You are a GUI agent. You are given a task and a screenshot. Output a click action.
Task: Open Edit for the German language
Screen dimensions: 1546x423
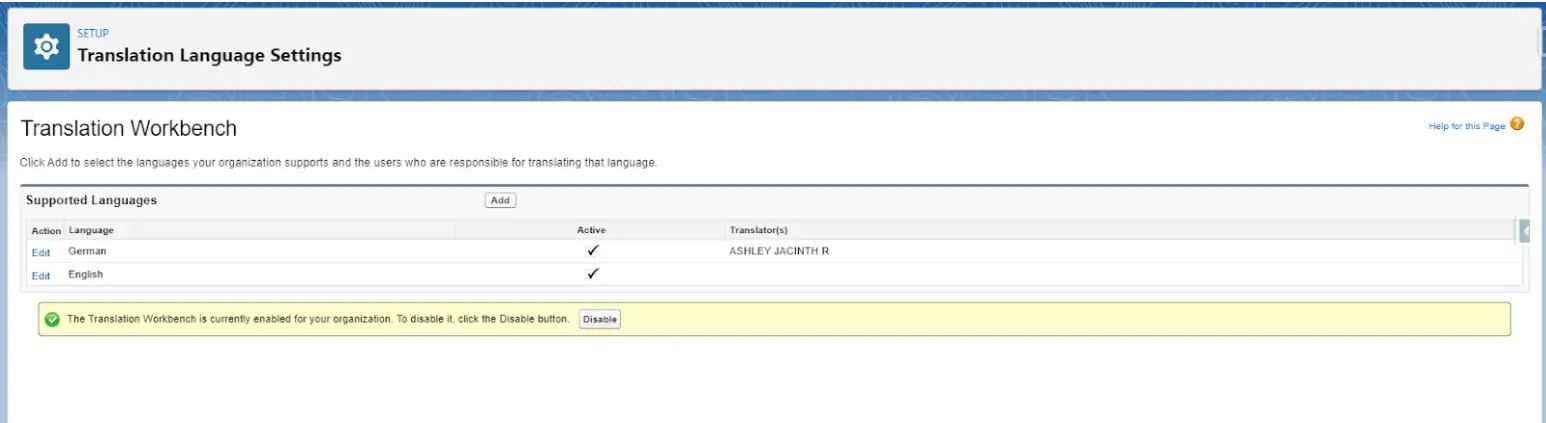click(x=41, y=252)
